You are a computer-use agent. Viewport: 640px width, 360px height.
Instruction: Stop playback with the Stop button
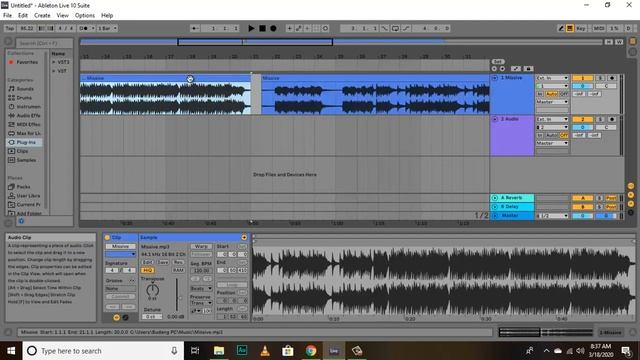point(262,28)
